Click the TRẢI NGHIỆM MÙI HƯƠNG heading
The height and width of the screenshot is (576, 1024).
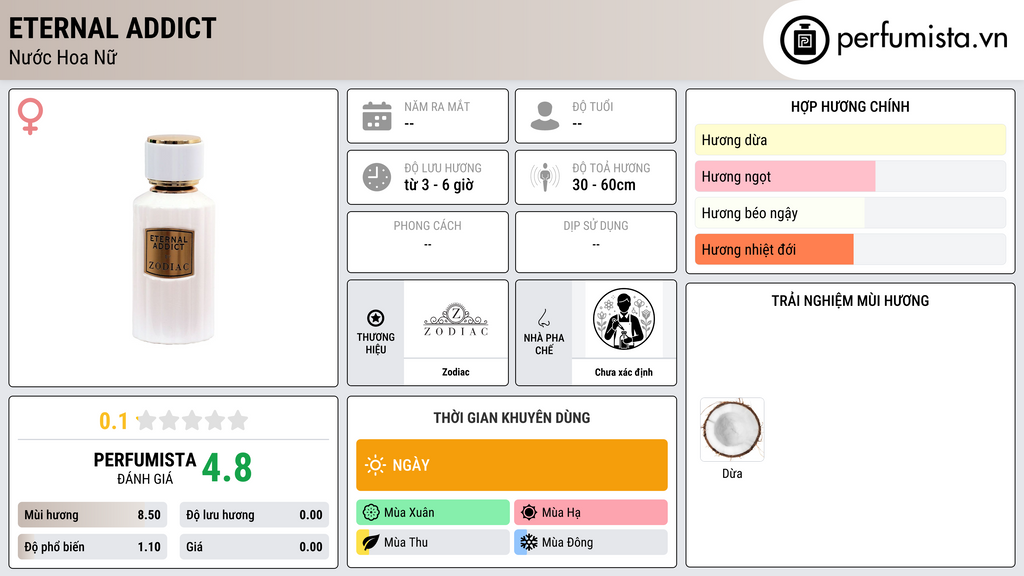point(850,301)
